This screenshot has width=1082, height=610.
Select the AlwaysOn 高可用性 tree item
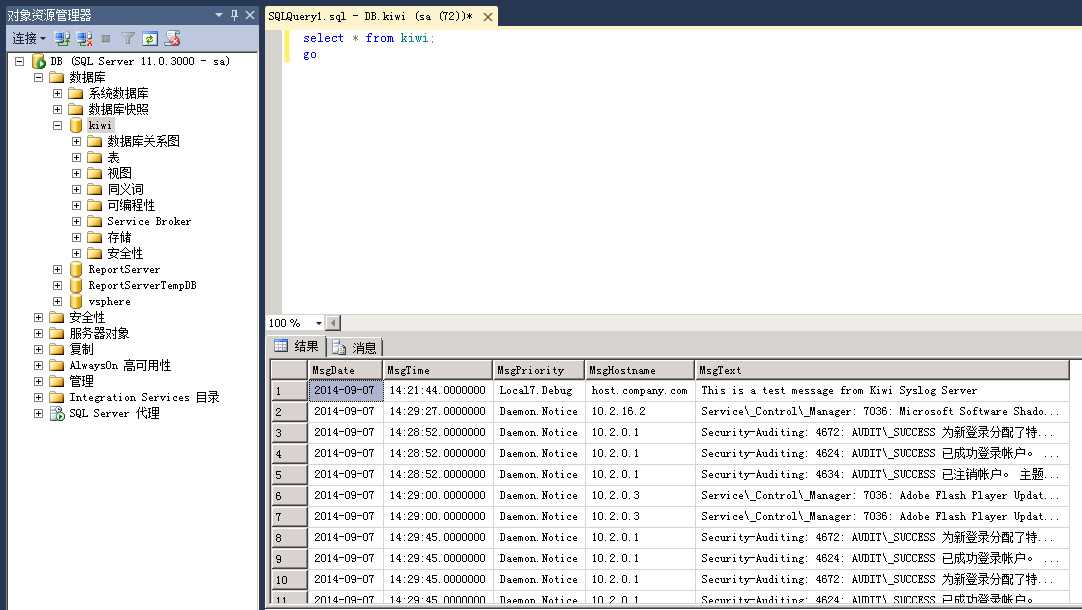(x=120, y=366)
